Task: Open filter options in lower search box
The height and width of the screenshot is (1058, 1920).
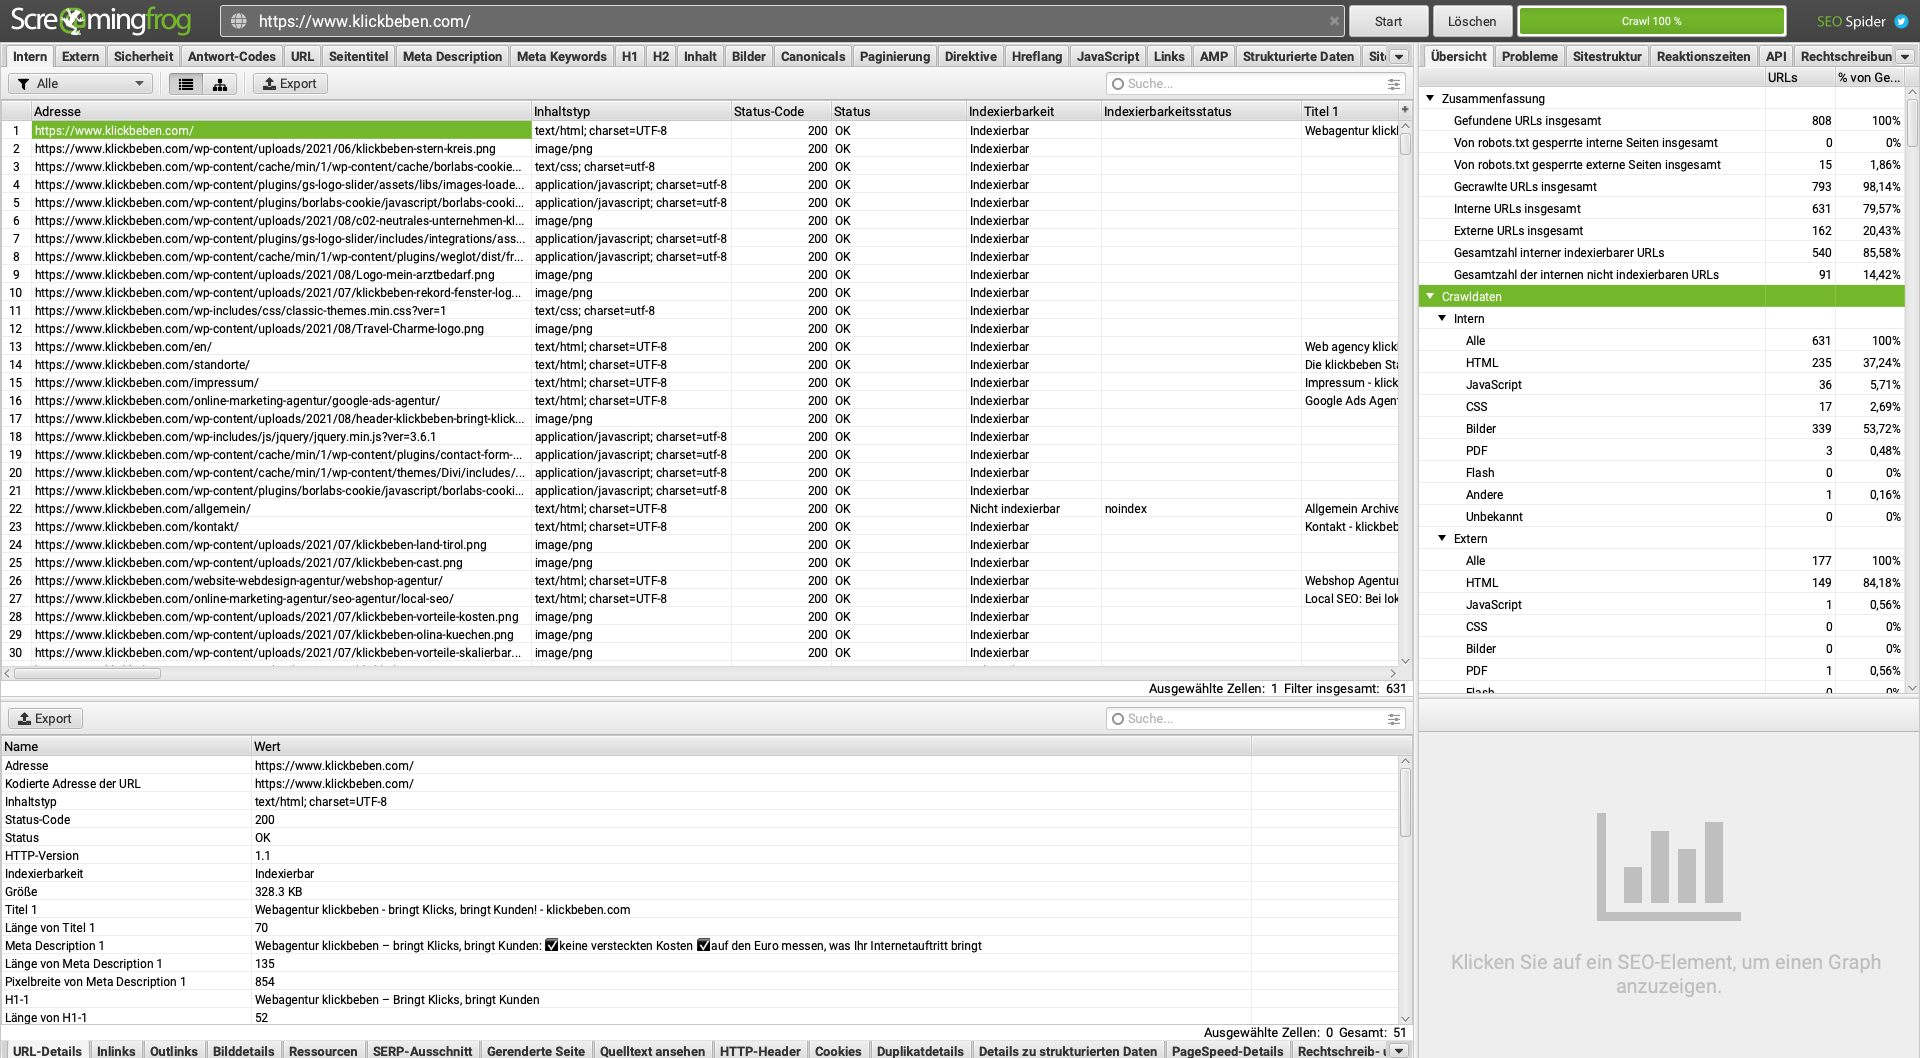Action: 1393,719
